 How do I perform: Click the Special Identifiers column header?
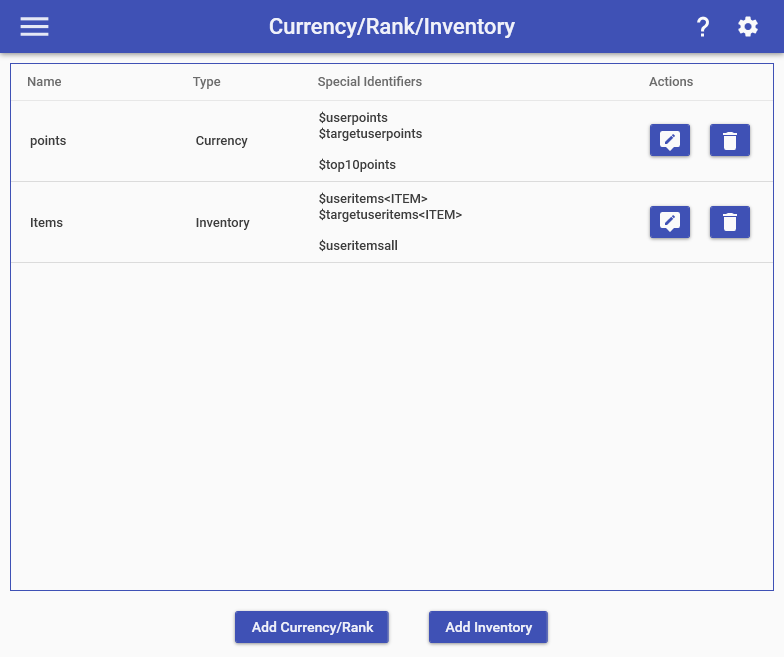tap(370, 82)
